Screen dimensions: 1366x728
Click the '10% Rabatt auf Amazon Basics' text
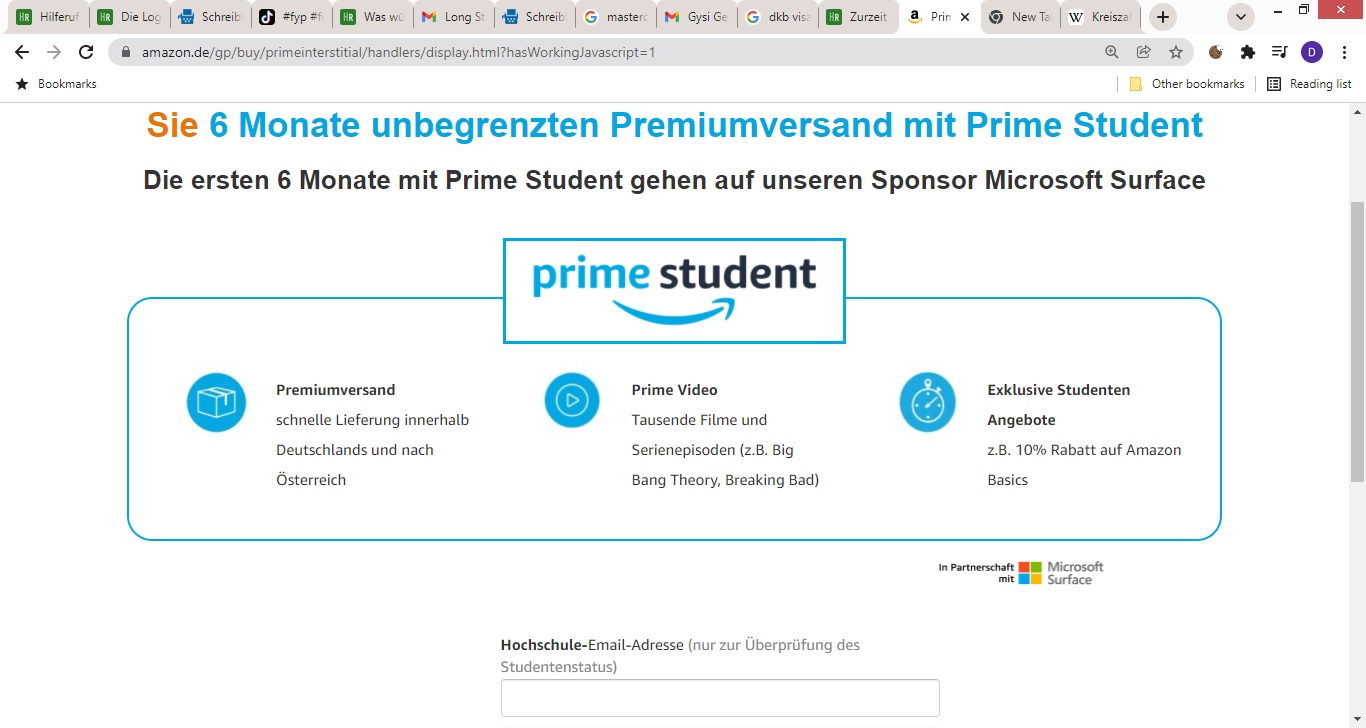click(1085, 465)
